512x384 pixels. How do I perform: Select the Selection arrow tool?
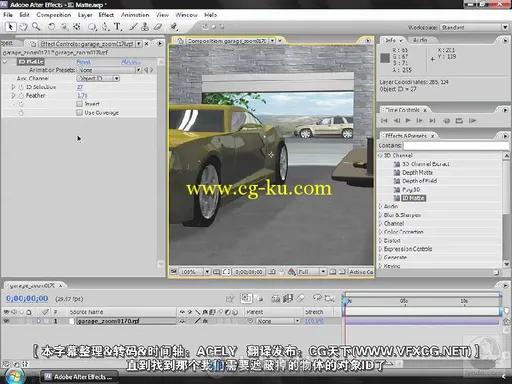pos(10,27)
